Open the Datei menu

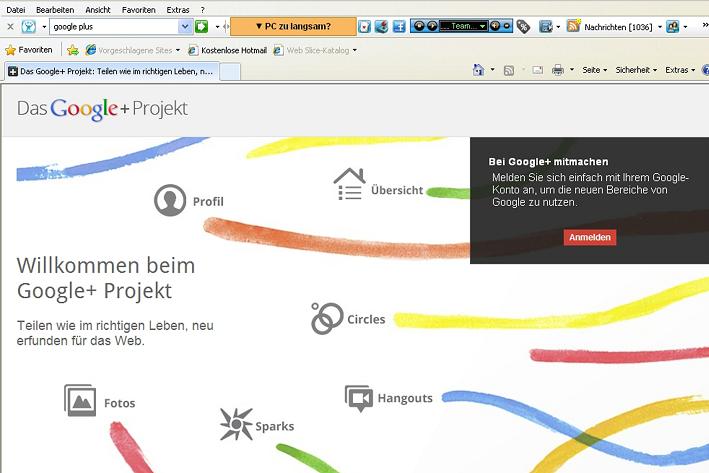(x=16, y=9)
